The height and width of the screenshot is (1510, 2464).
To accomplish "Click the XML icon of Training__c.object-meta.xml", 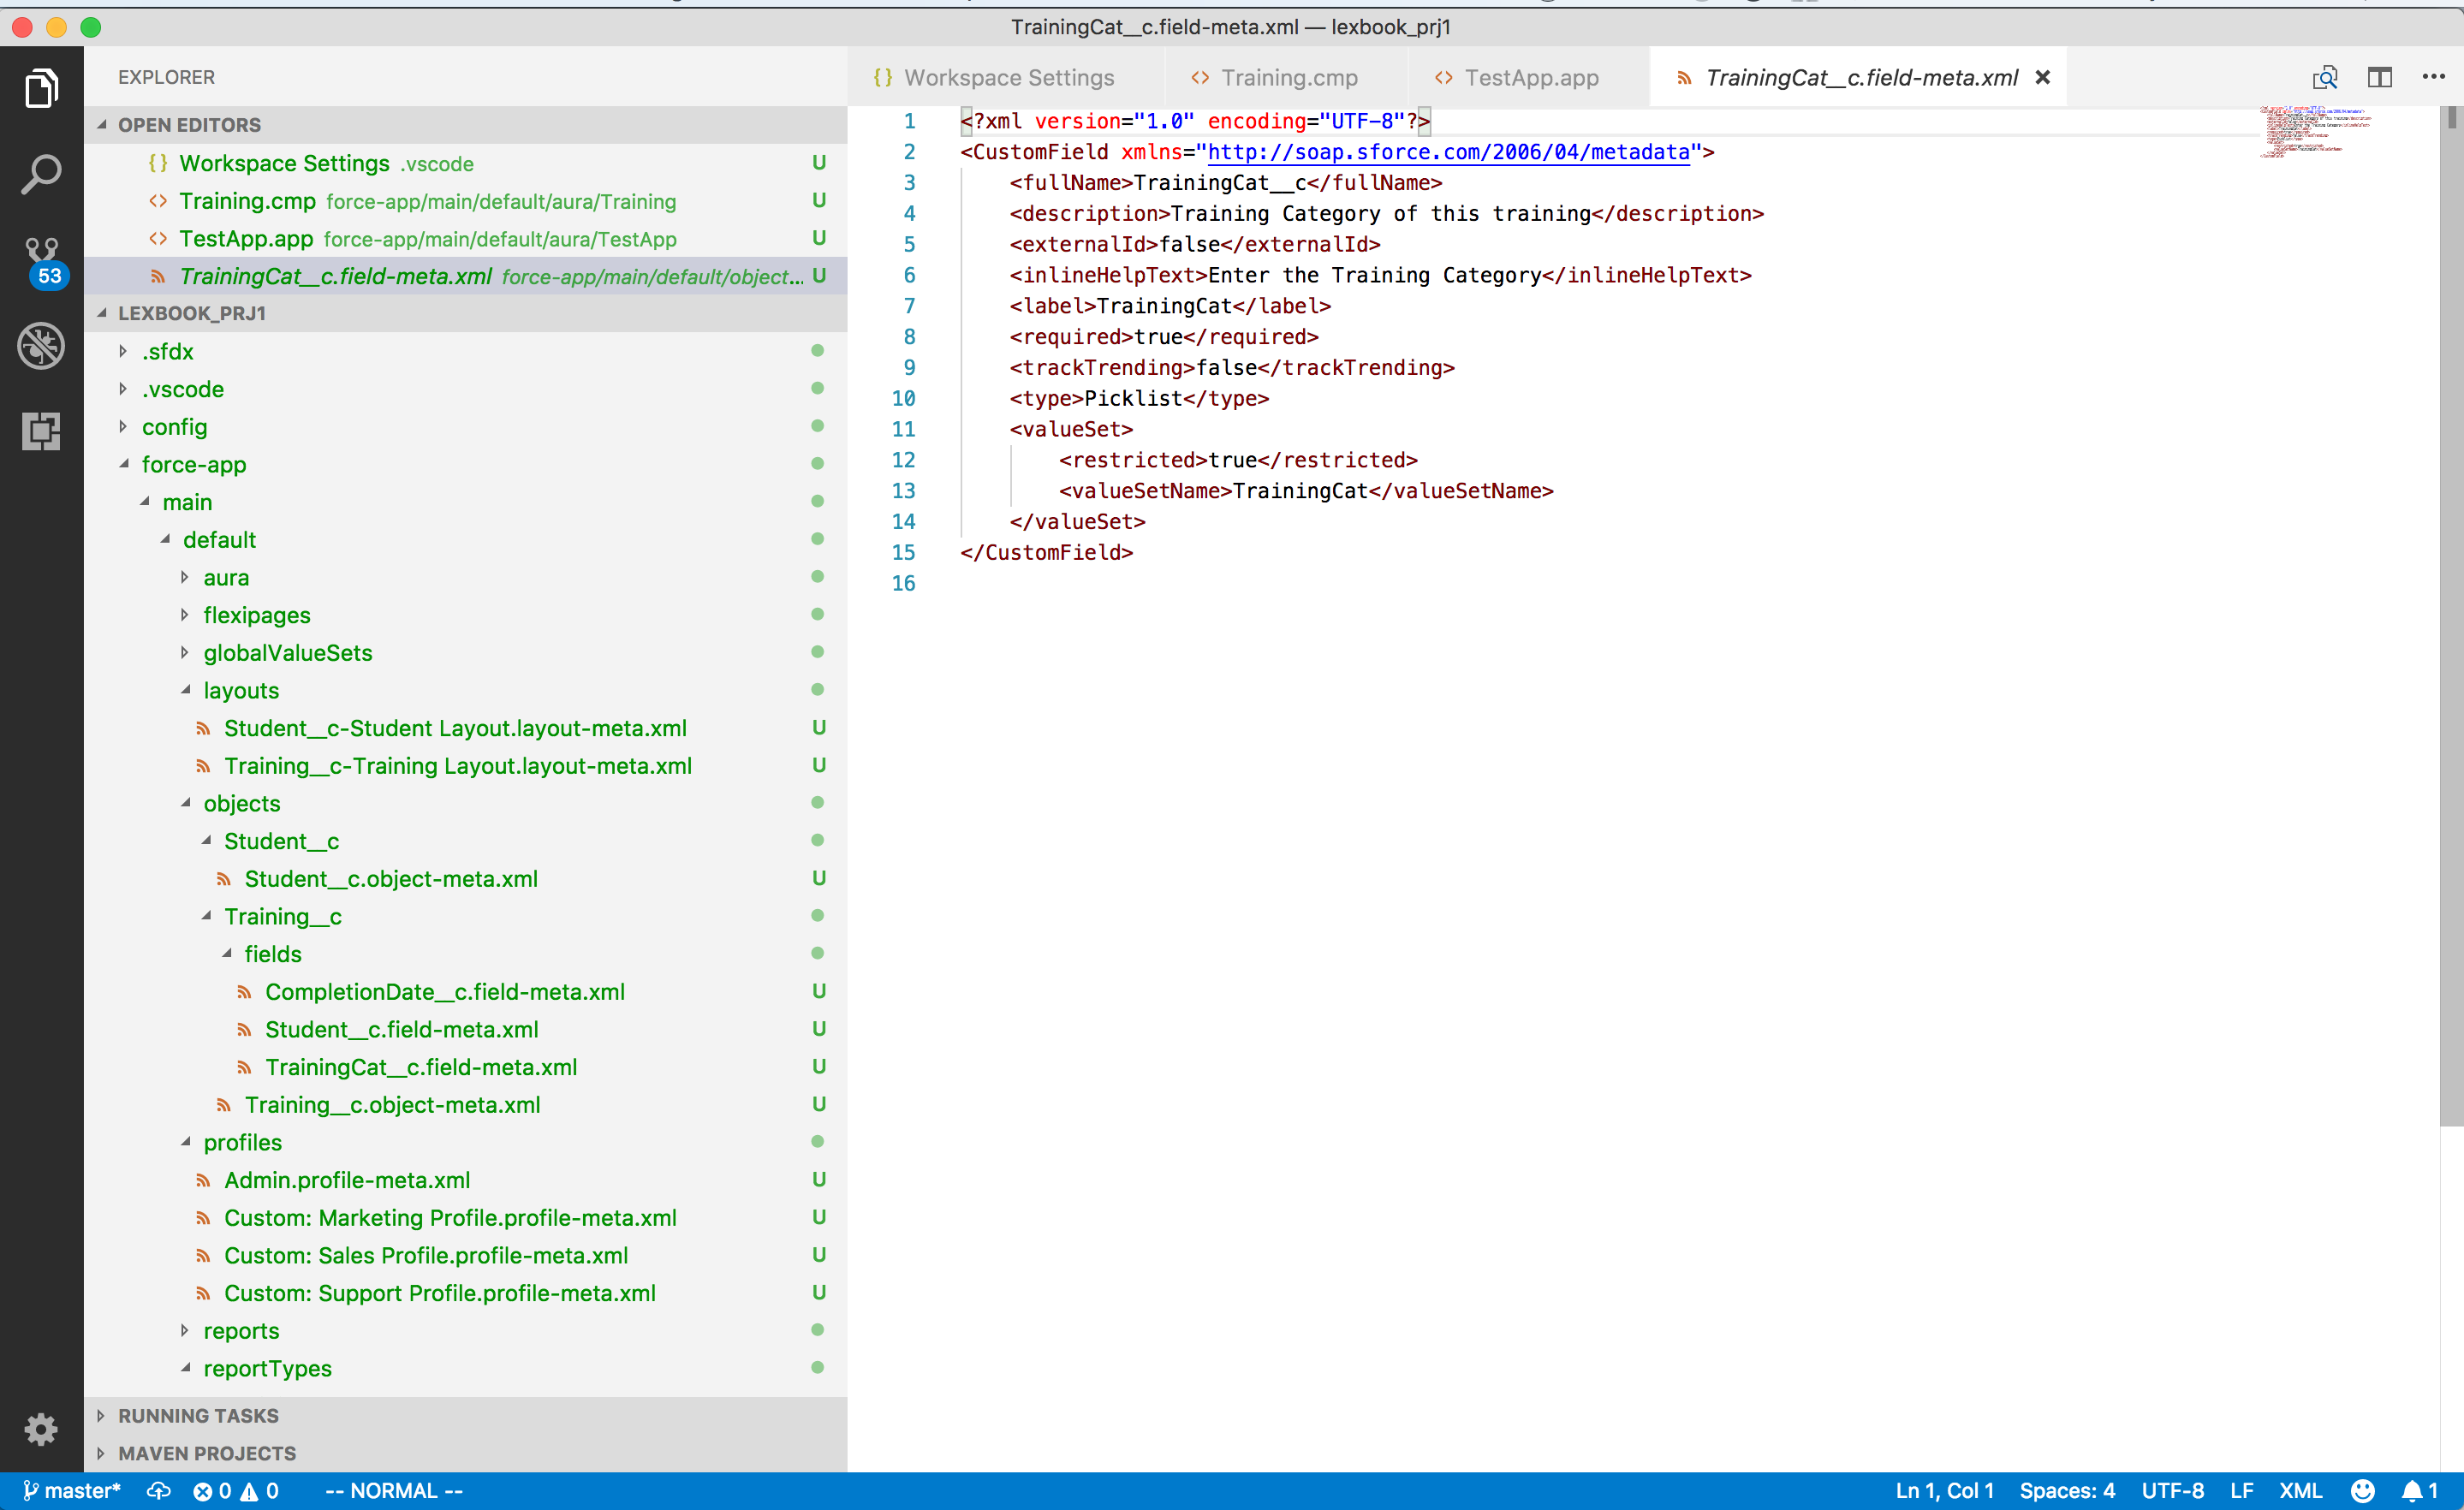I will (x=224, y=1106).
